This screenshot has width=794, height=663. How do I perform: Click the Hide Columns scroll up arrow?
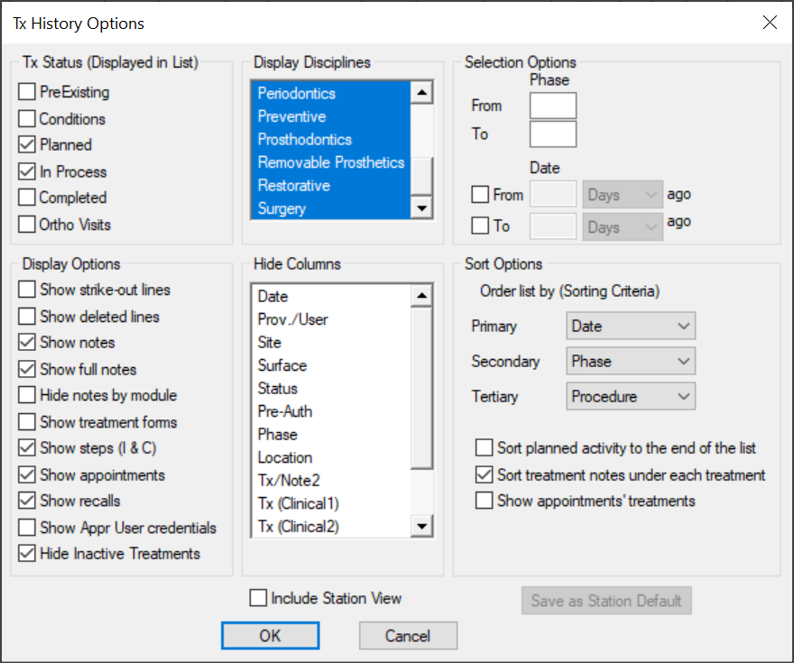pyautogui.click(x=422, y=296)
